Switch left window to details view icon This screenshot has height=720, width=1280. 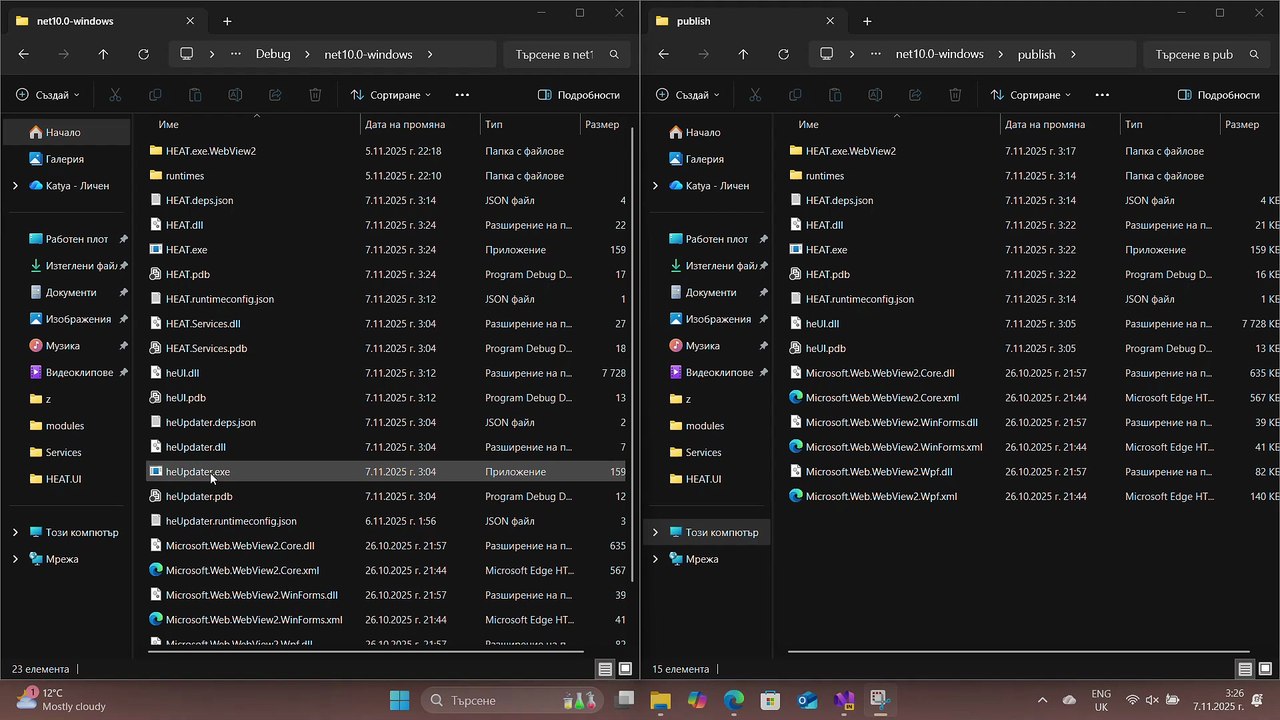[605, 669]
